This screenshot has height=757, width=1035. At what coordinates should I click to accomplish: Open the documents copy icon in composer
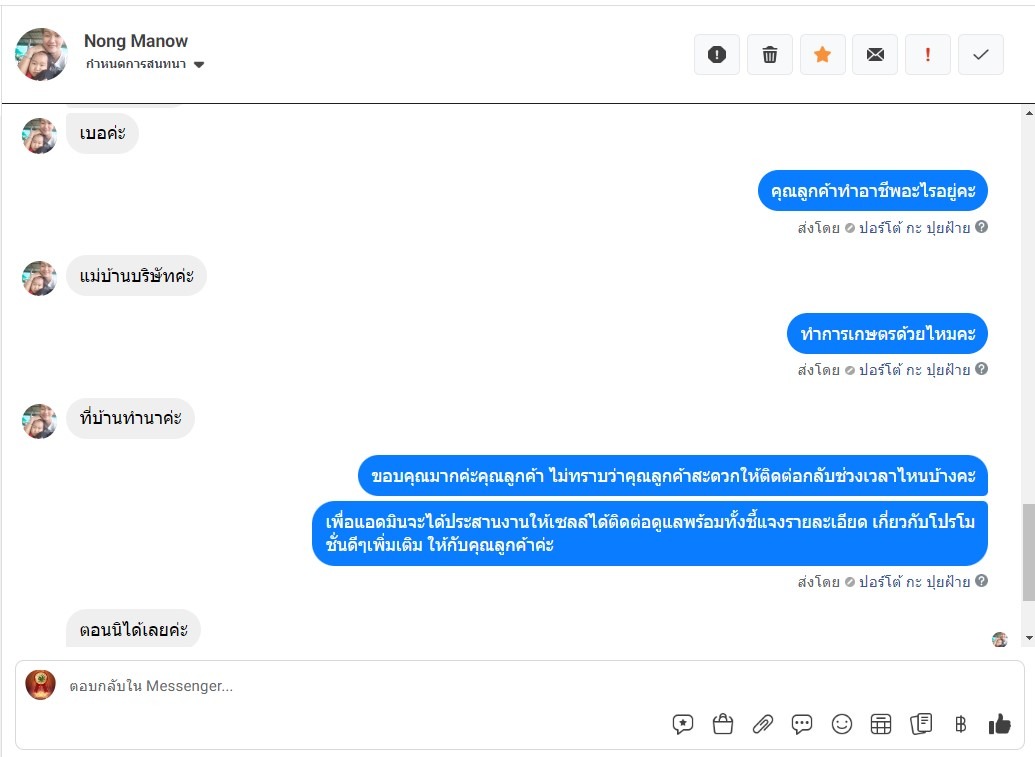pos(921,724)
